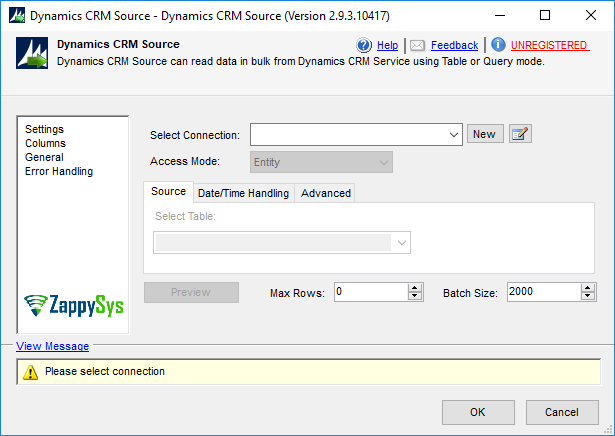Decrease Max Rows with down arrow

coord(415,296)
